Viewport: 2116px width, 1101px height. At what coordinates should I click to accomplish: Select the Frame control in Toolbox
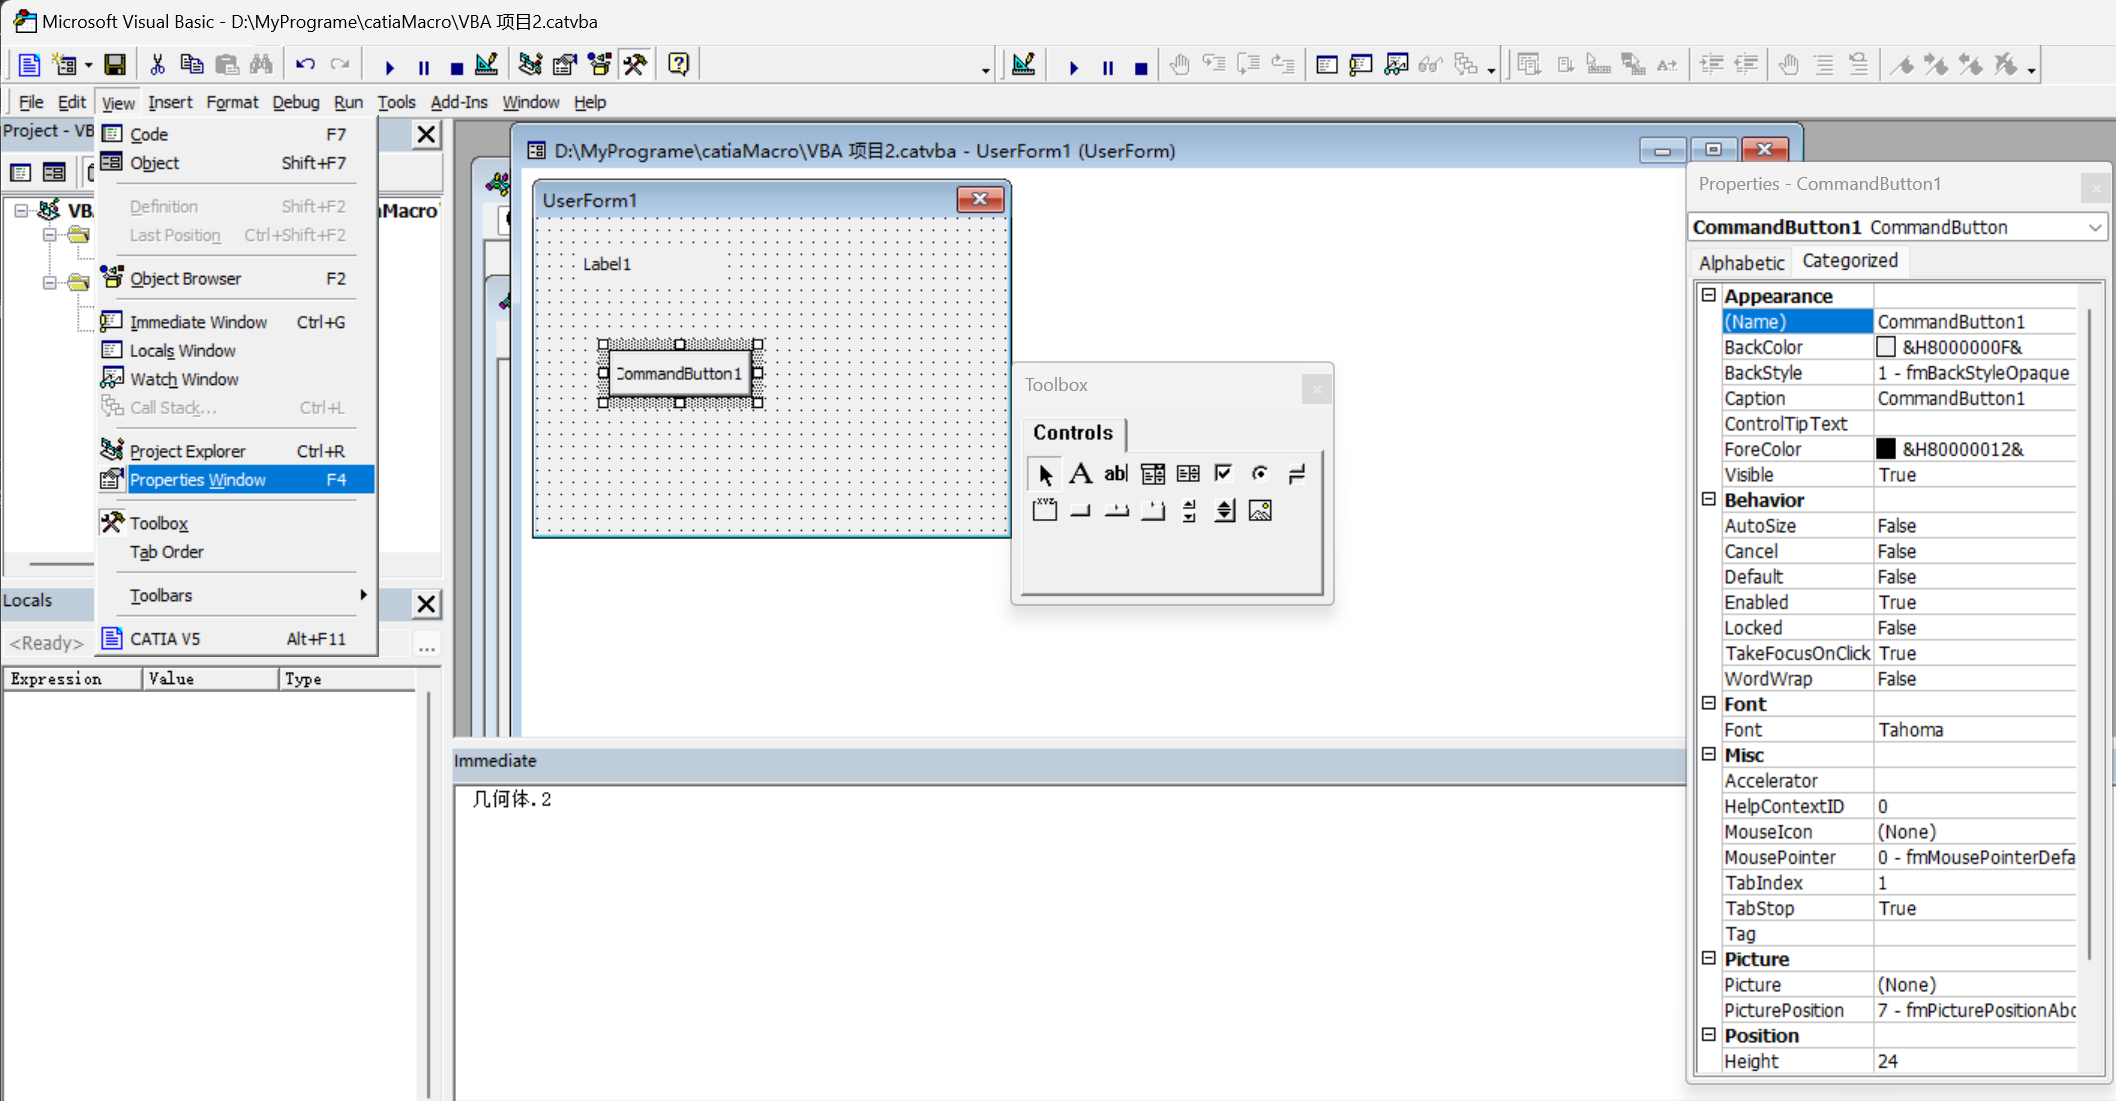(1044, 510)
